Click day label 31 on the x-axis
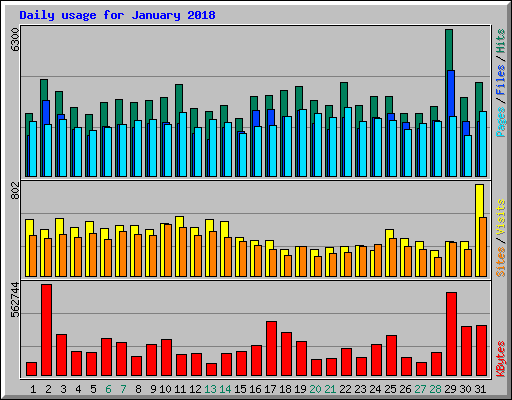The width and height of the screenshot is (512, 400). tap(480, 389)
